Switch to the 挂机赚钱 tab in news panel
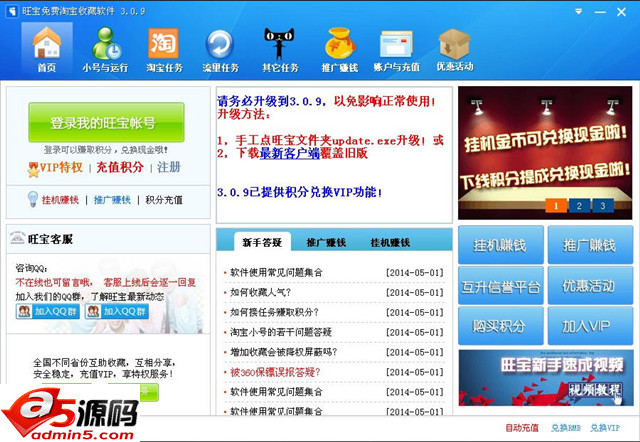 coord(390,242)
